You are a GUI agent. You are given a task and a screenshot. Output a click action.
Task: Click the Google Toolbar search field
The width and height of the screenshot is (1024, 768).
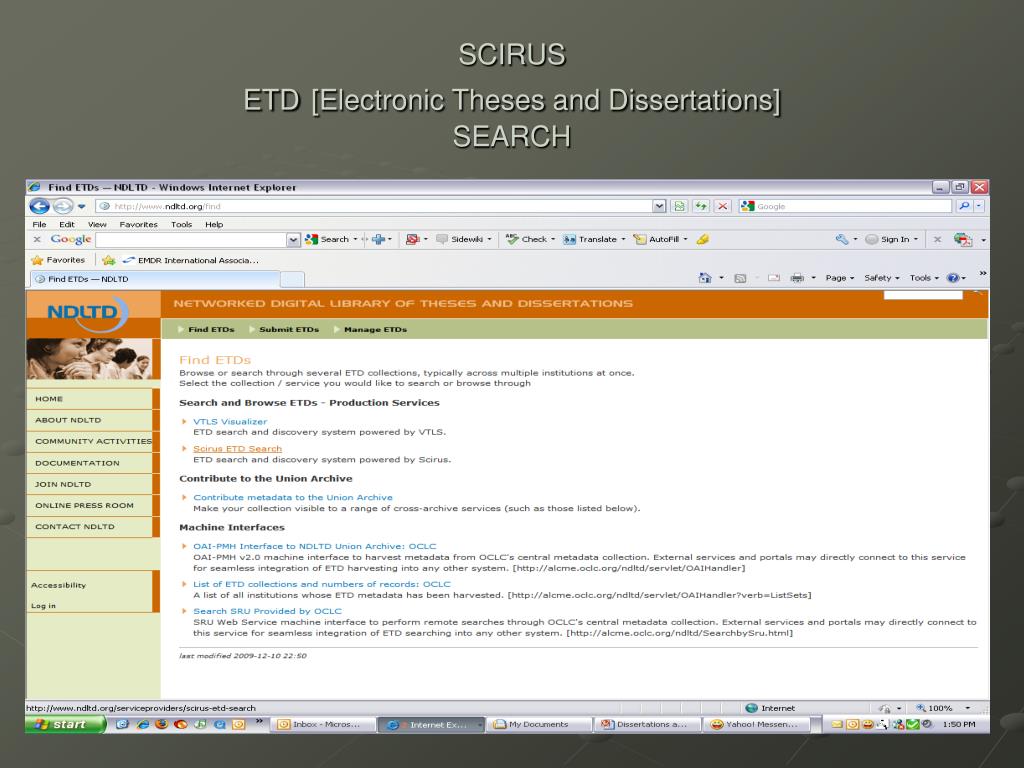click(x=191, y=240)
